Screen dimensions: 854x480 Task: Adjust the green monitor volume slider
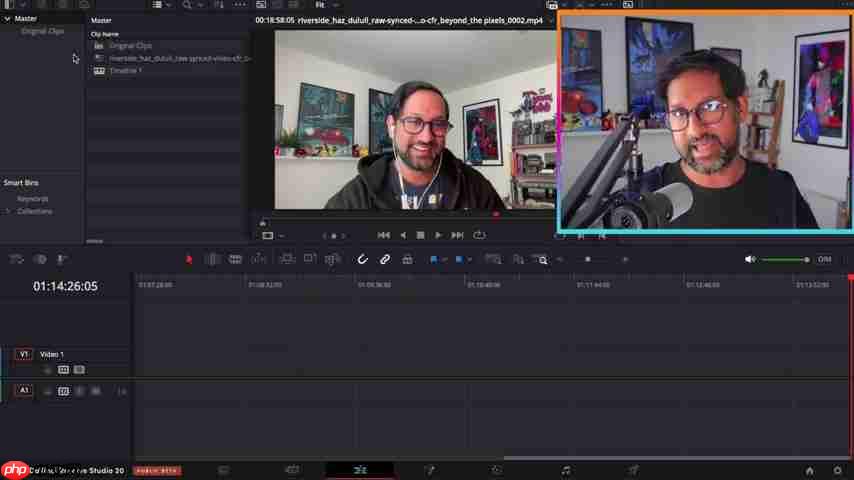tap(785, 260)
